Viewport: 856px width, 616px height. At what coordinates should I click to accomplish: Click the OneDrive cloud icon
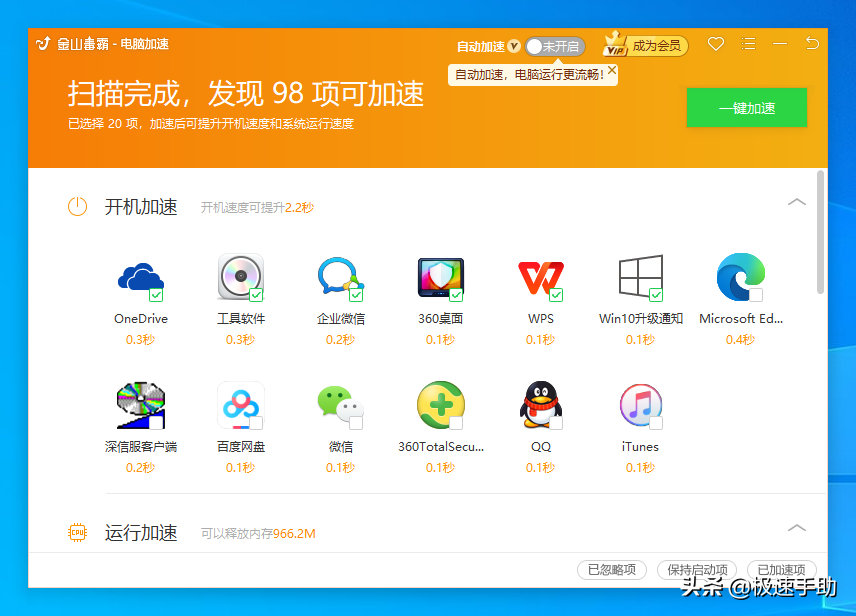(139, 277)
